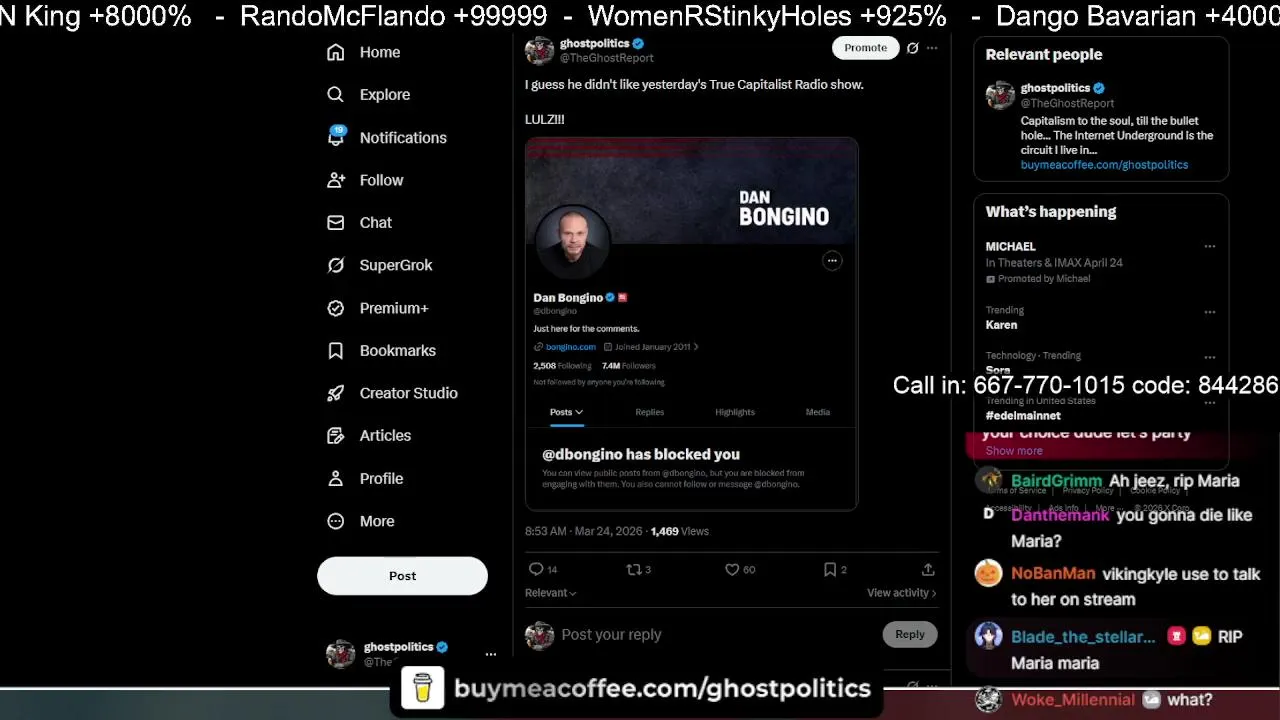The height and width of the screenshot is (720, 1280).
Task: Click NoBanMan username in chat overlay
Action: (x=1053, y=574)
